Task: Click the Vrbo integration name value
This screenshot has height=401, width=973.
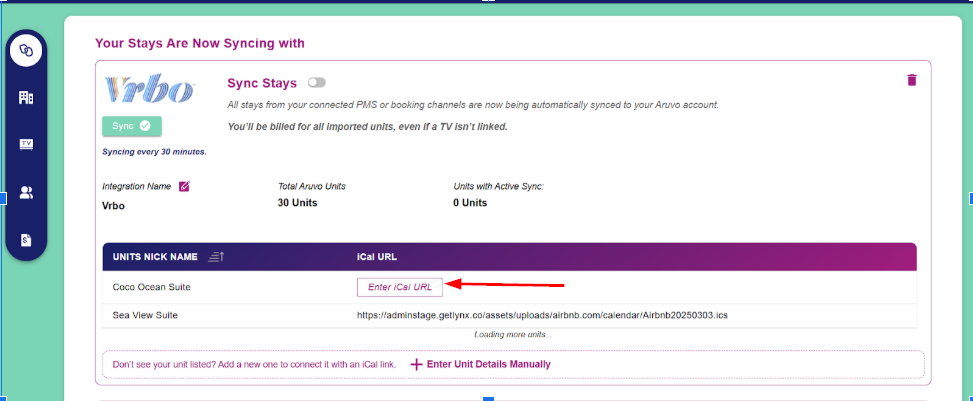Action: [113, 205]
